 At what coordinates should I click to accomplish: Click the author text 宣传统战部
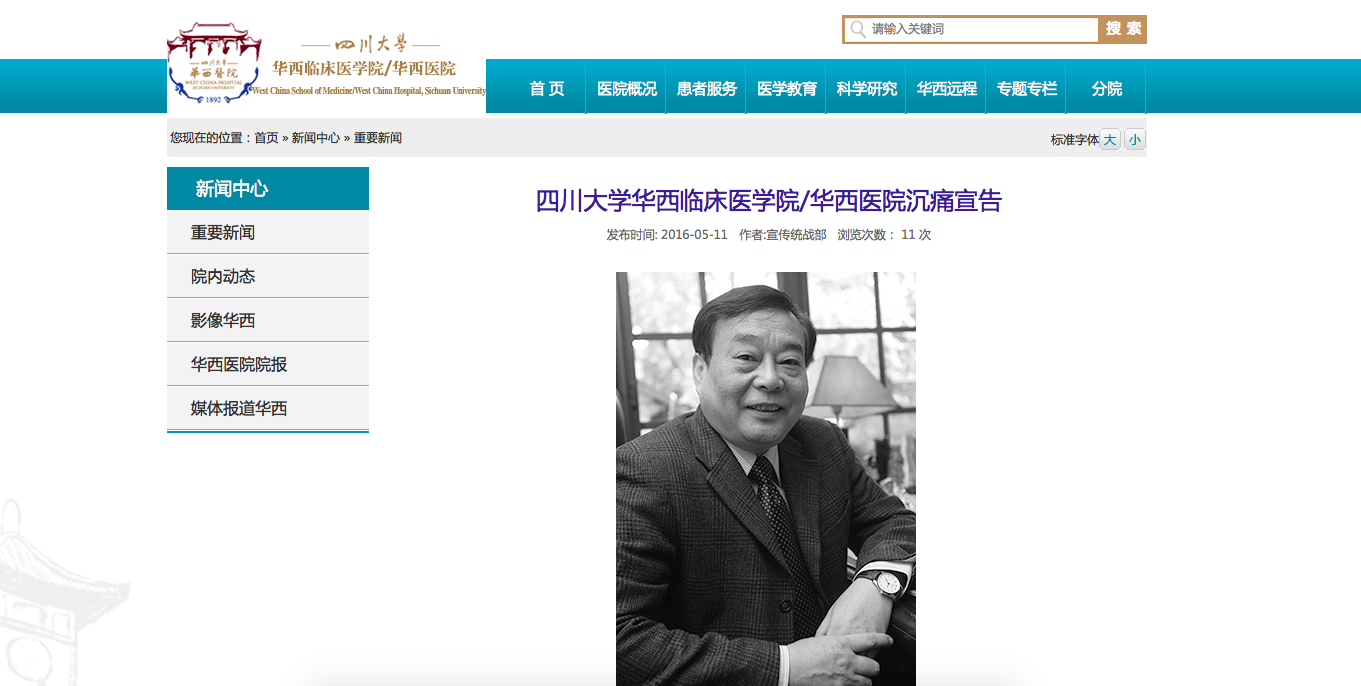pyautogui.click(x=796, y=235)
